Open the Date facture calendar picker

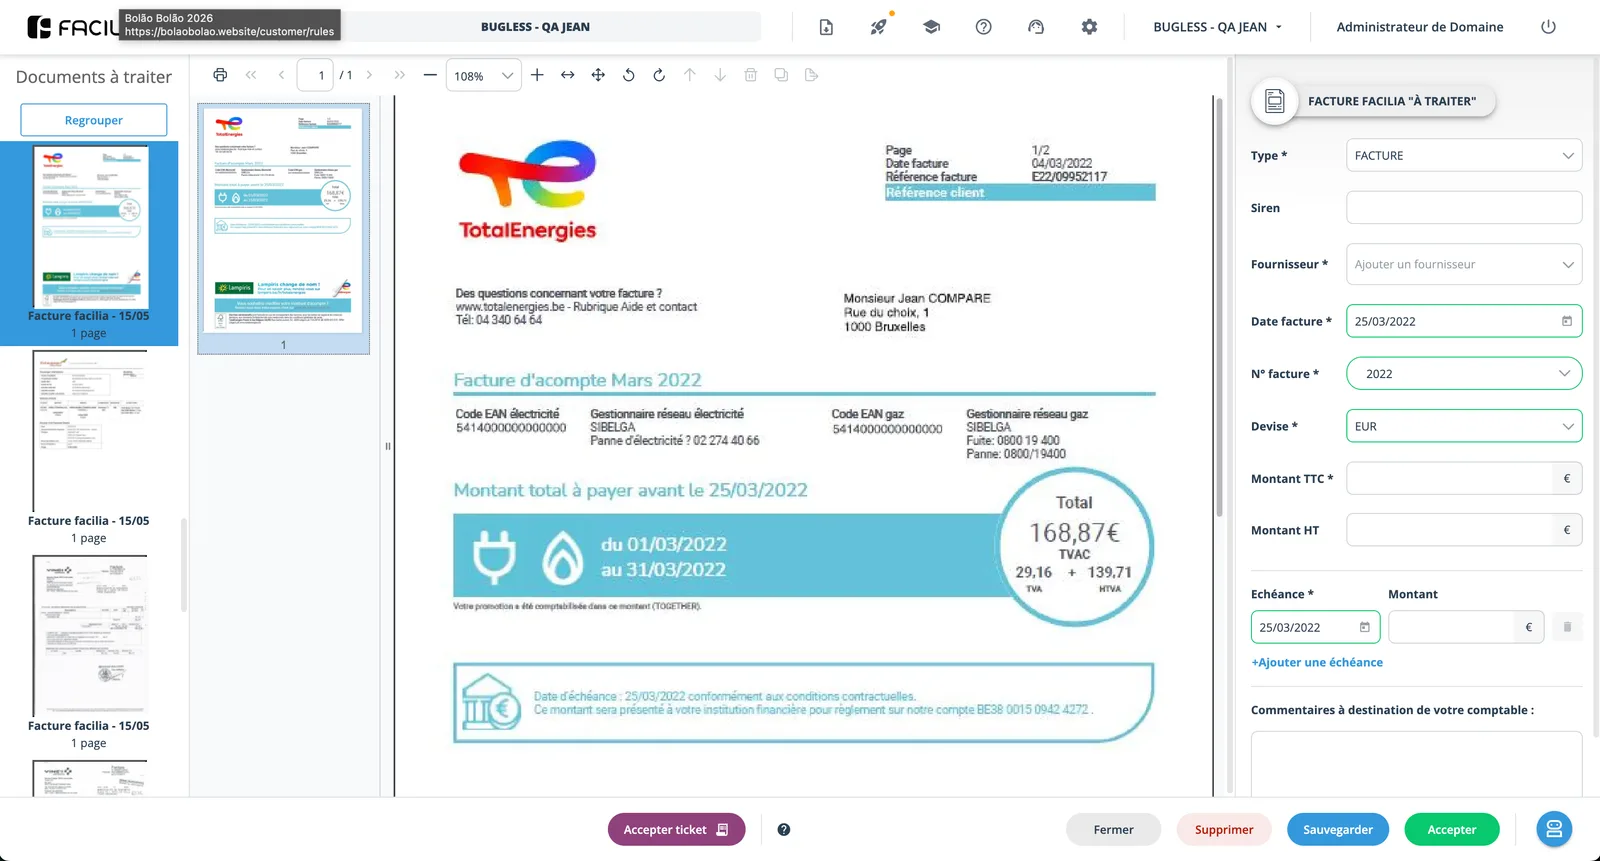[1566, 321]
